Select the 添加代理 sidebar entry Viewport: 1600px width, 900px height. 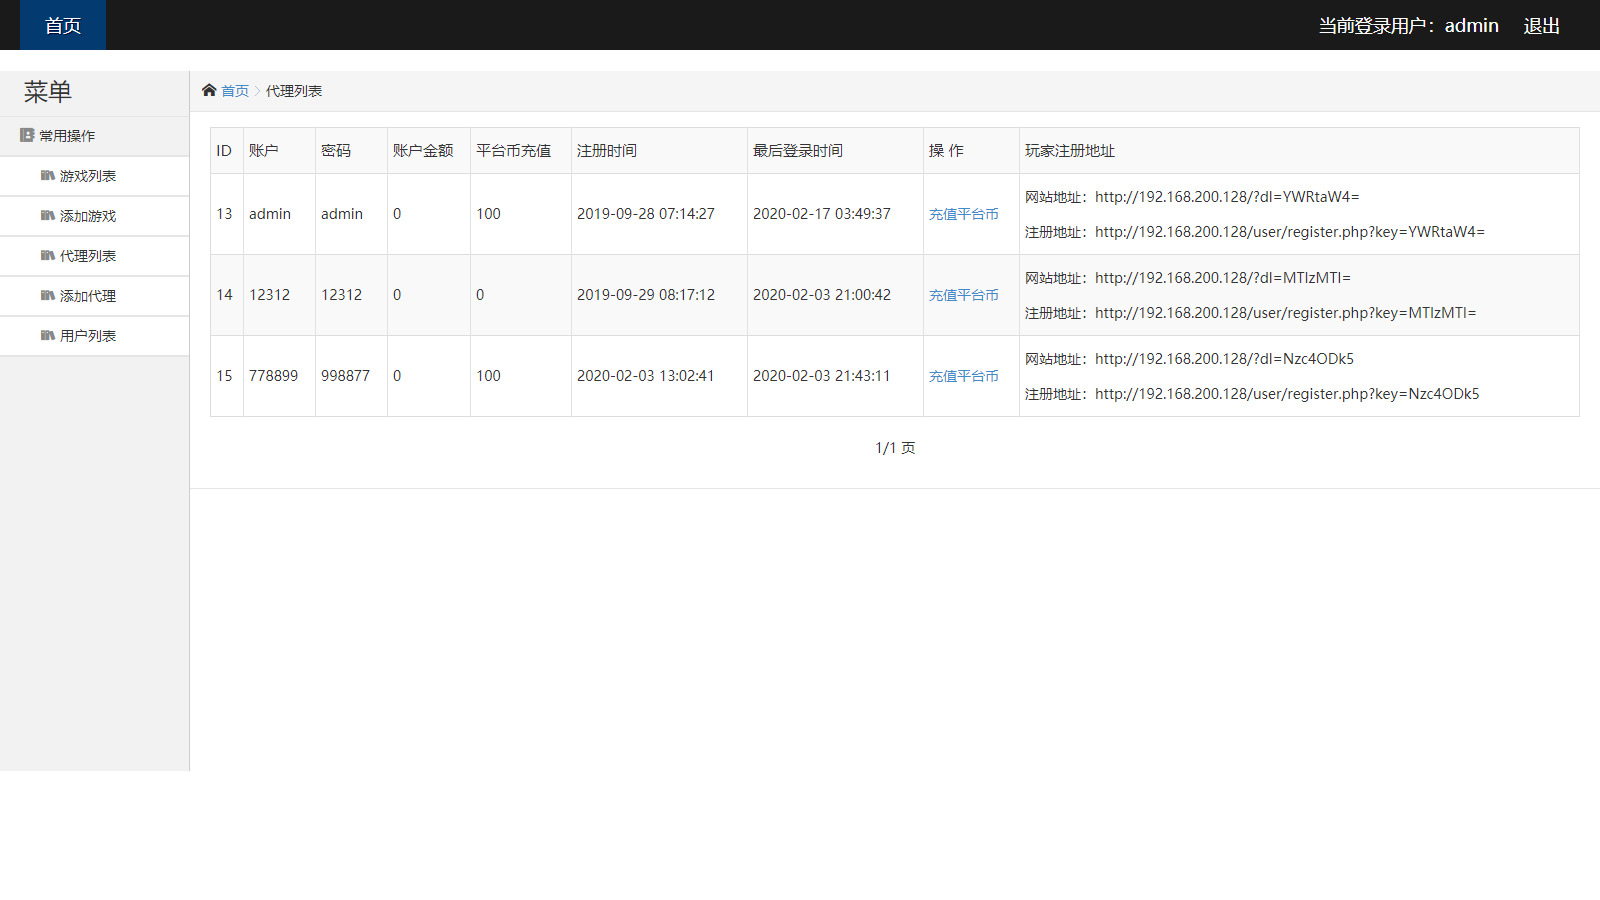90,295
